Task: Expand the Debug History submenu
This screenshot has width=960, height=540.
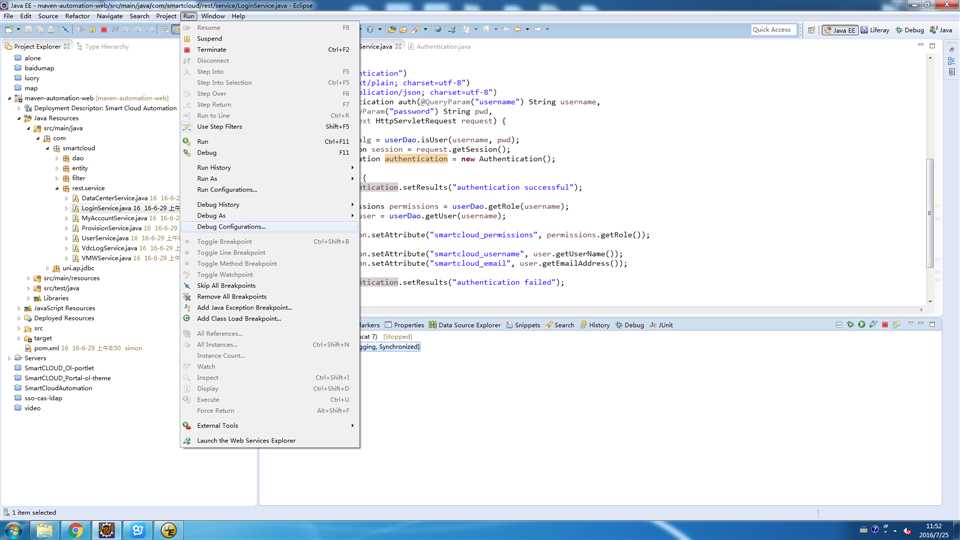Action: (x=270, y=204)
